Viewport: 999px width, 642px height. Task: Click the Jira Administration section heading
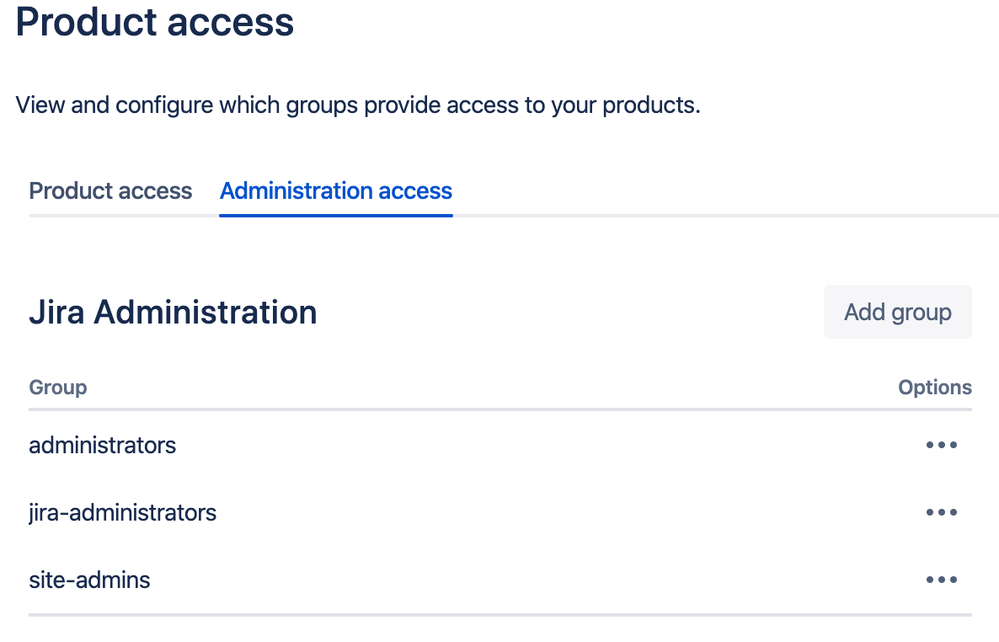click(x=173, y=312)
